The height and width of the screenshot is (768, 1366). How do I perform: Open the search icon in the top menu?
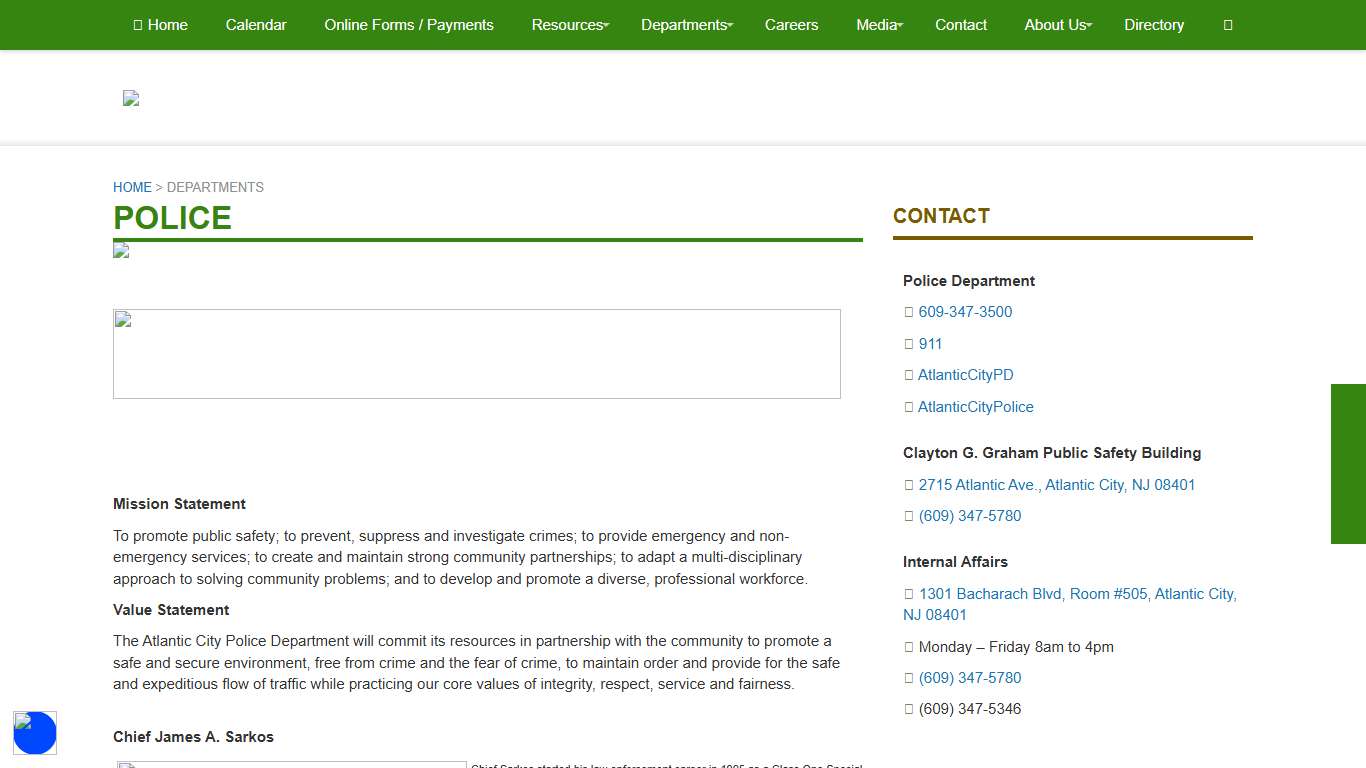[x=1227, y=25]
